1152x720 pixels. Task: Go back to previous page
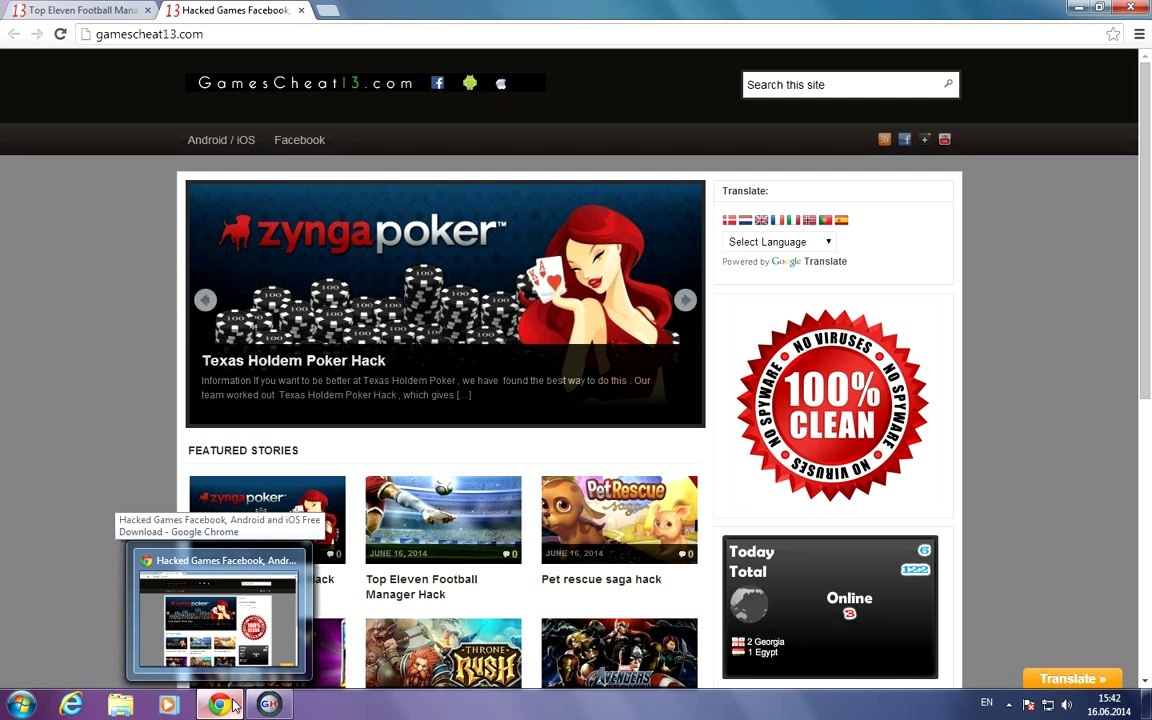point(14,34)
